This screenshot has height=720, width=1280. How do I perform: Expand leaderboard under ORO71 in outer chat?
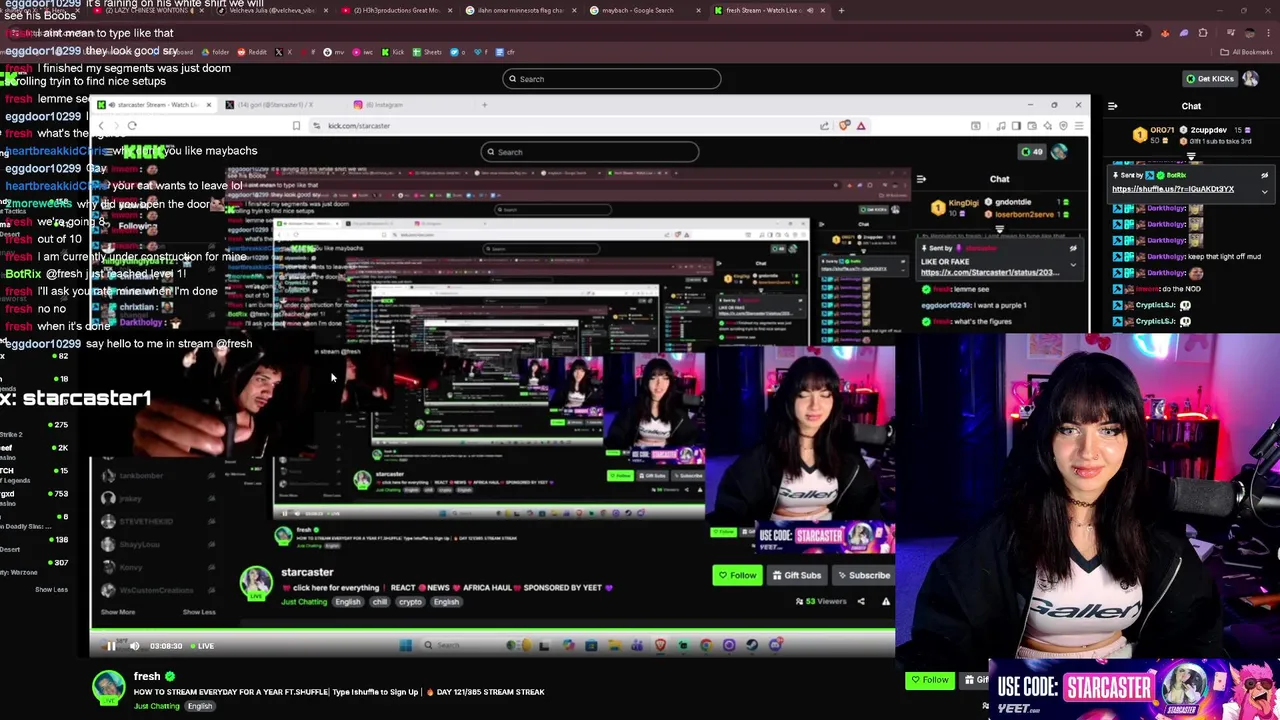click(1191, 156)
